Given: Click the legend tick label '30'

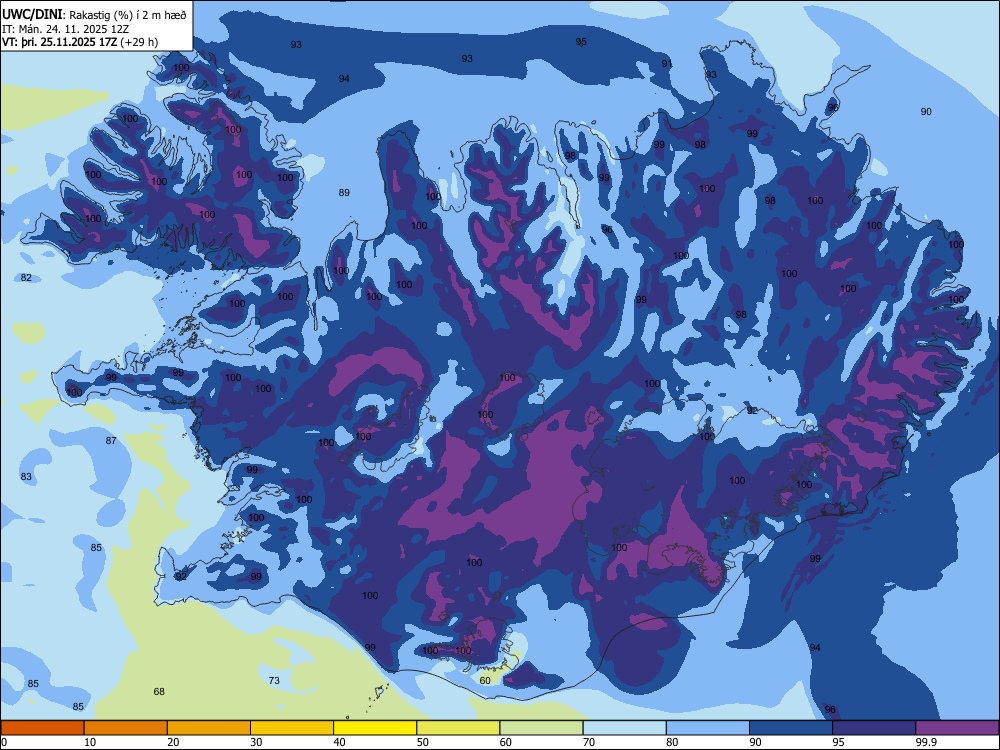Looking at the screenshot, I should pyautogui.click(x=256, y=742).
